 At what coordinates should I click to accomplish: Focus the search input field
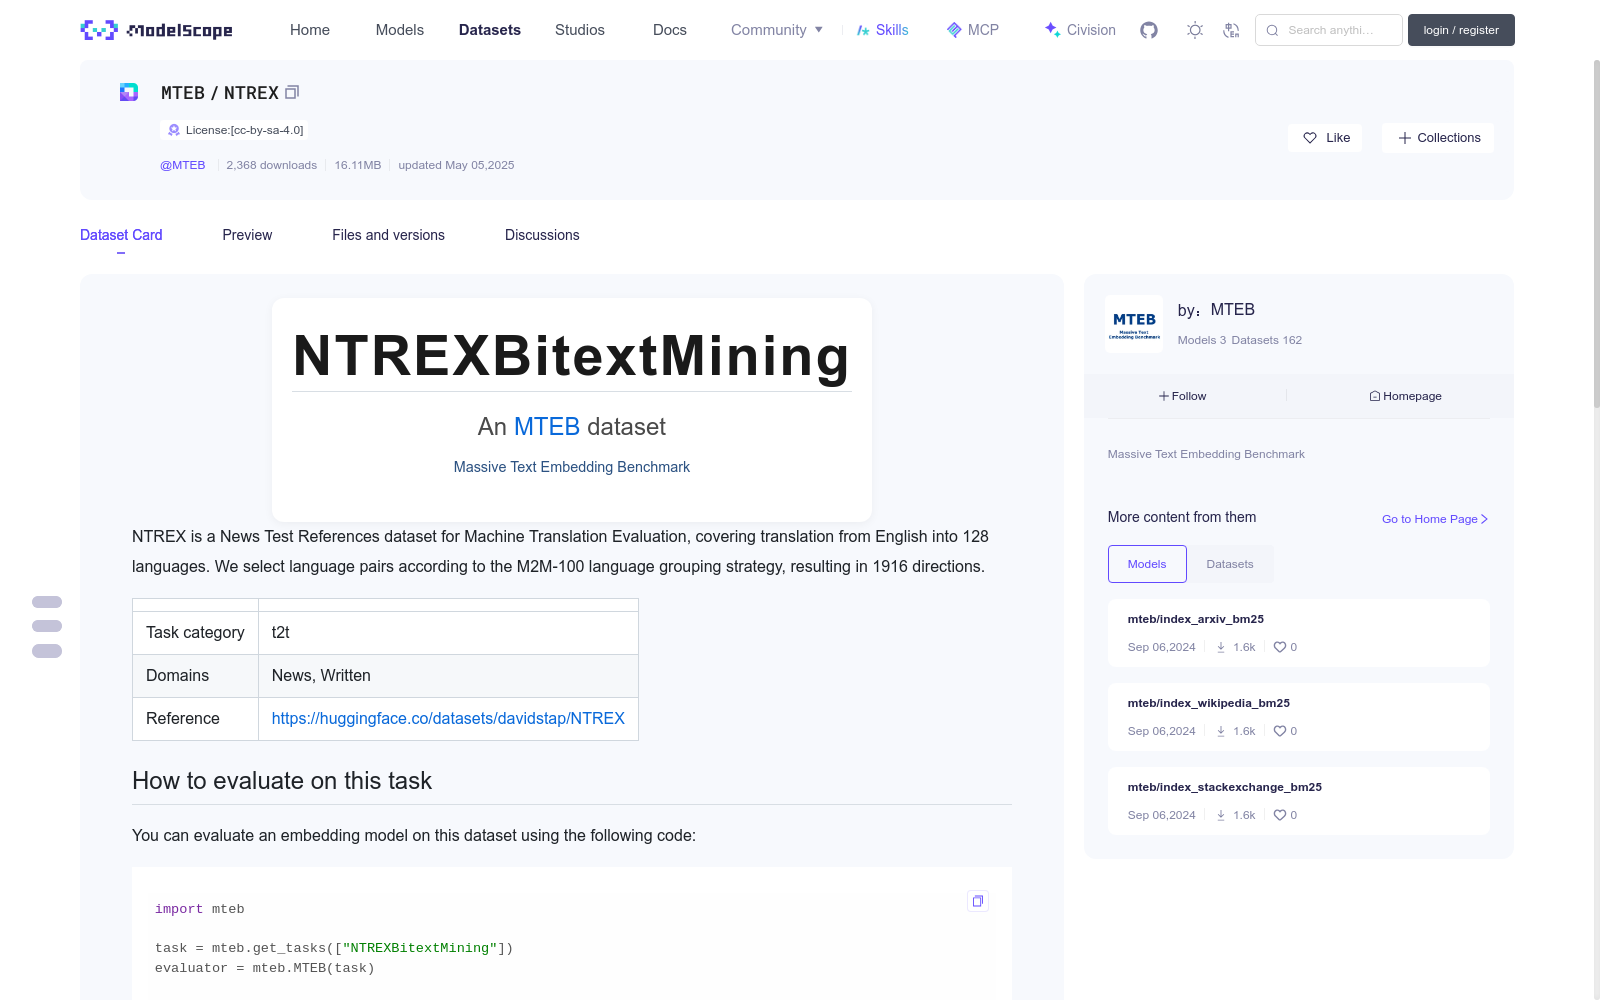pyautogui.click(x=1329, y=30)
